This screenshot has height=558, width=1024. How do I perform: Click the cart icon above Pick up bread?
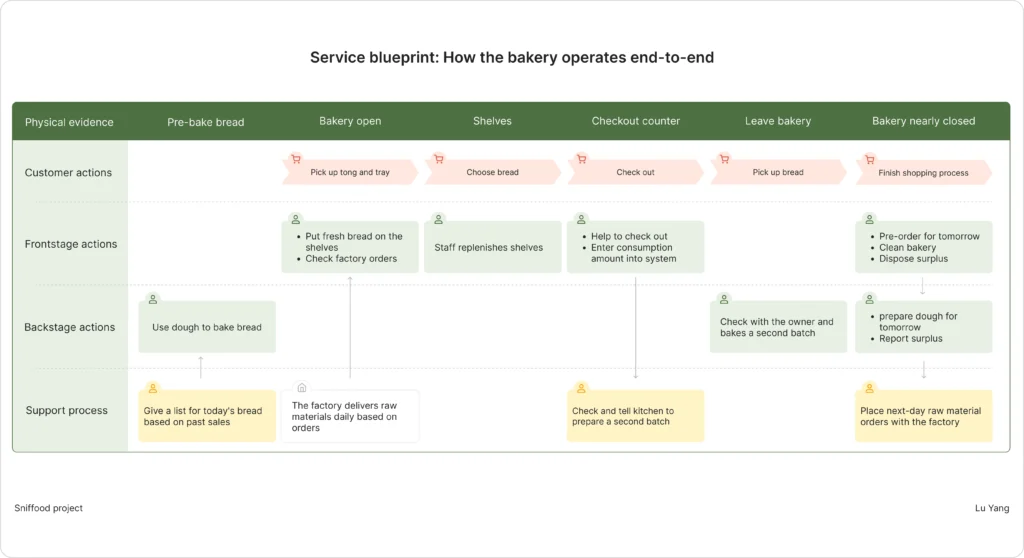coord(724,158)
